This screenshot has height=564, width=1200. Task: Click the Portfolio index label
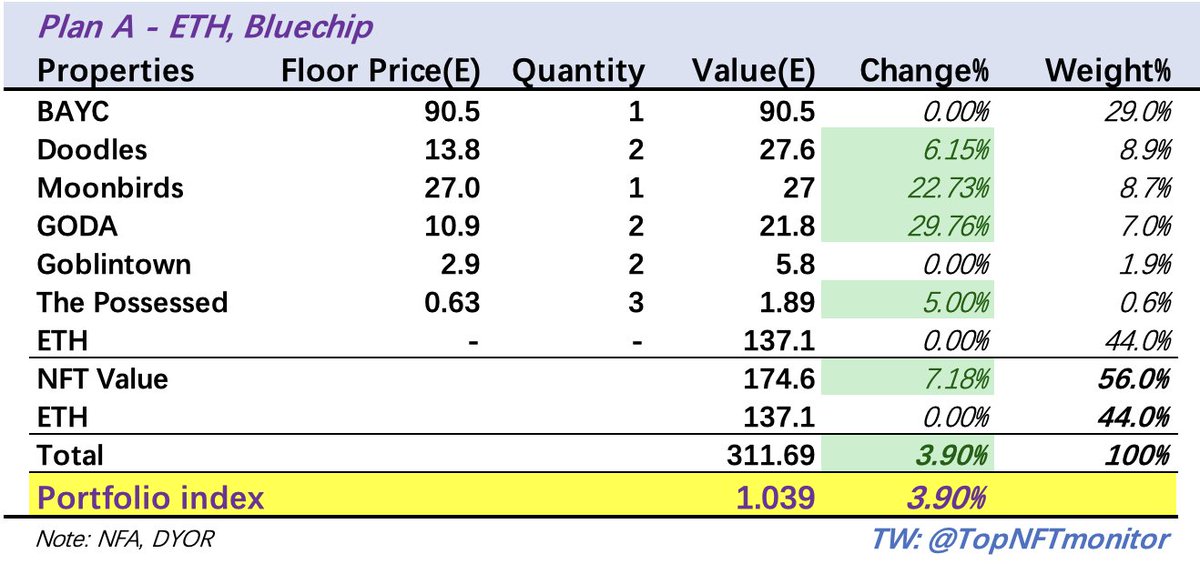(x=151, y=497)
